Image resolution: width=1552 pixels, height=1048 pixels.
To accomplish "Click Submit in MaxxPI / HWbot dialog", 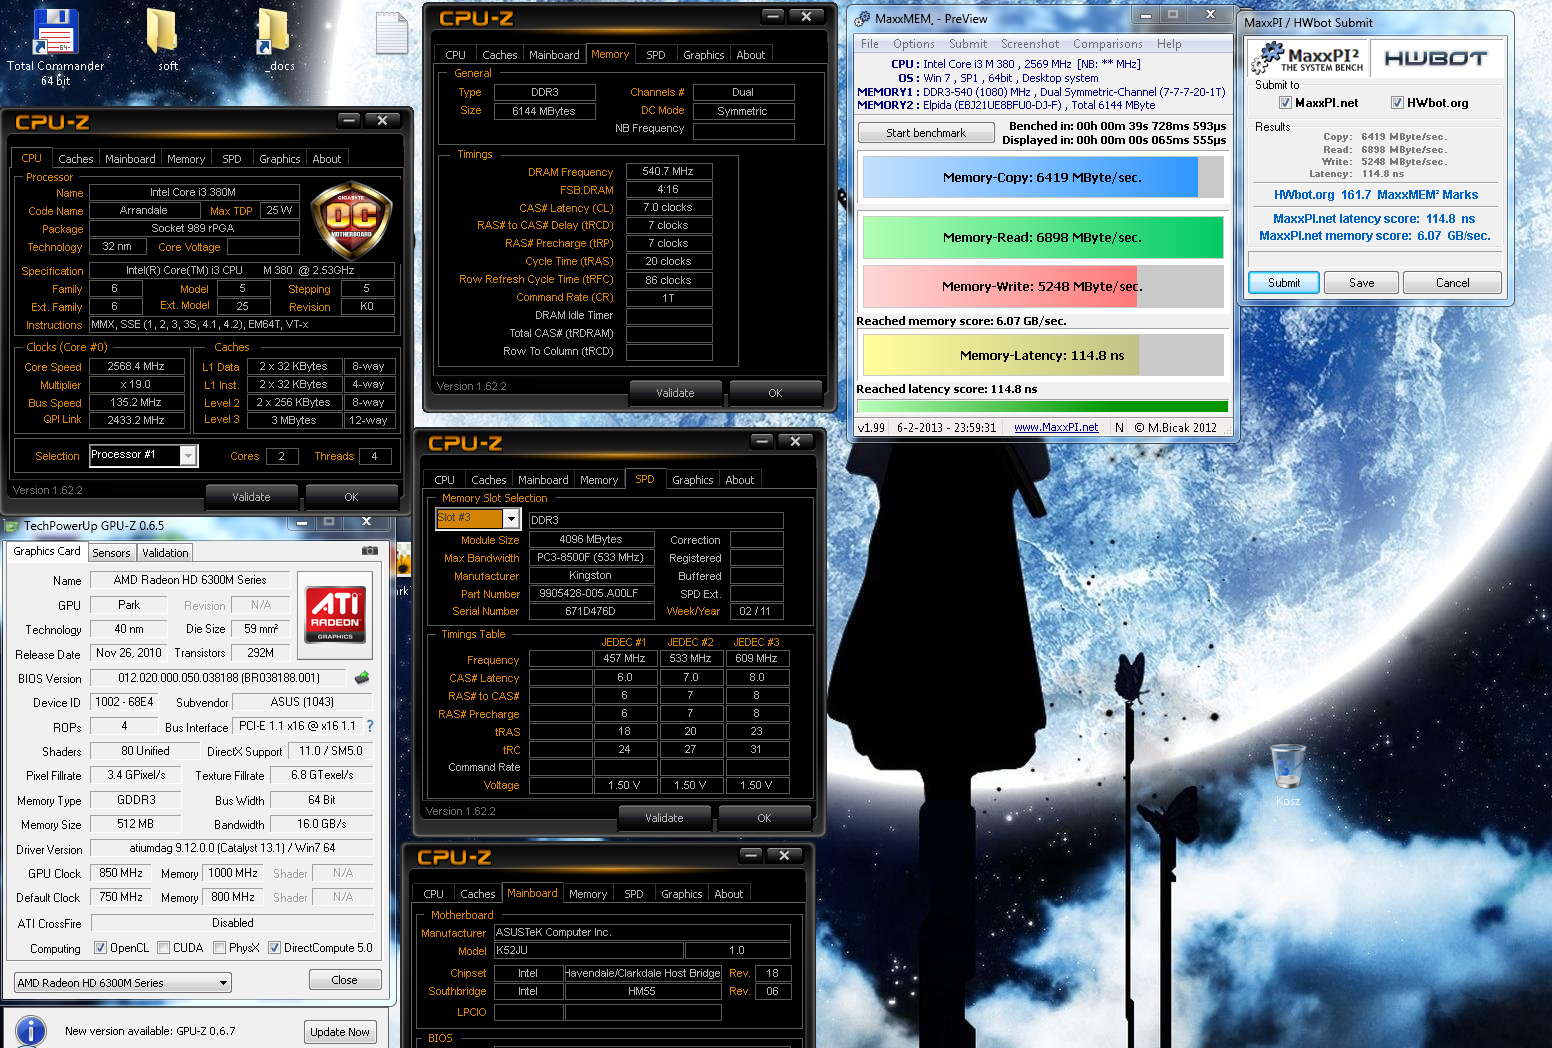I will [1284, 283].
